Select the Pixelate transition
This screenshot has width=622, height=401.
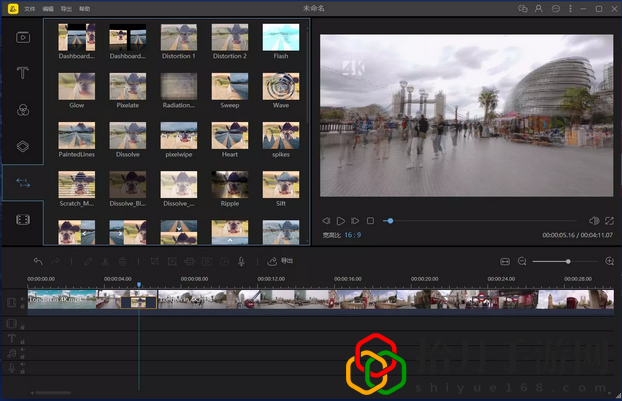click(x=128, y=86)
